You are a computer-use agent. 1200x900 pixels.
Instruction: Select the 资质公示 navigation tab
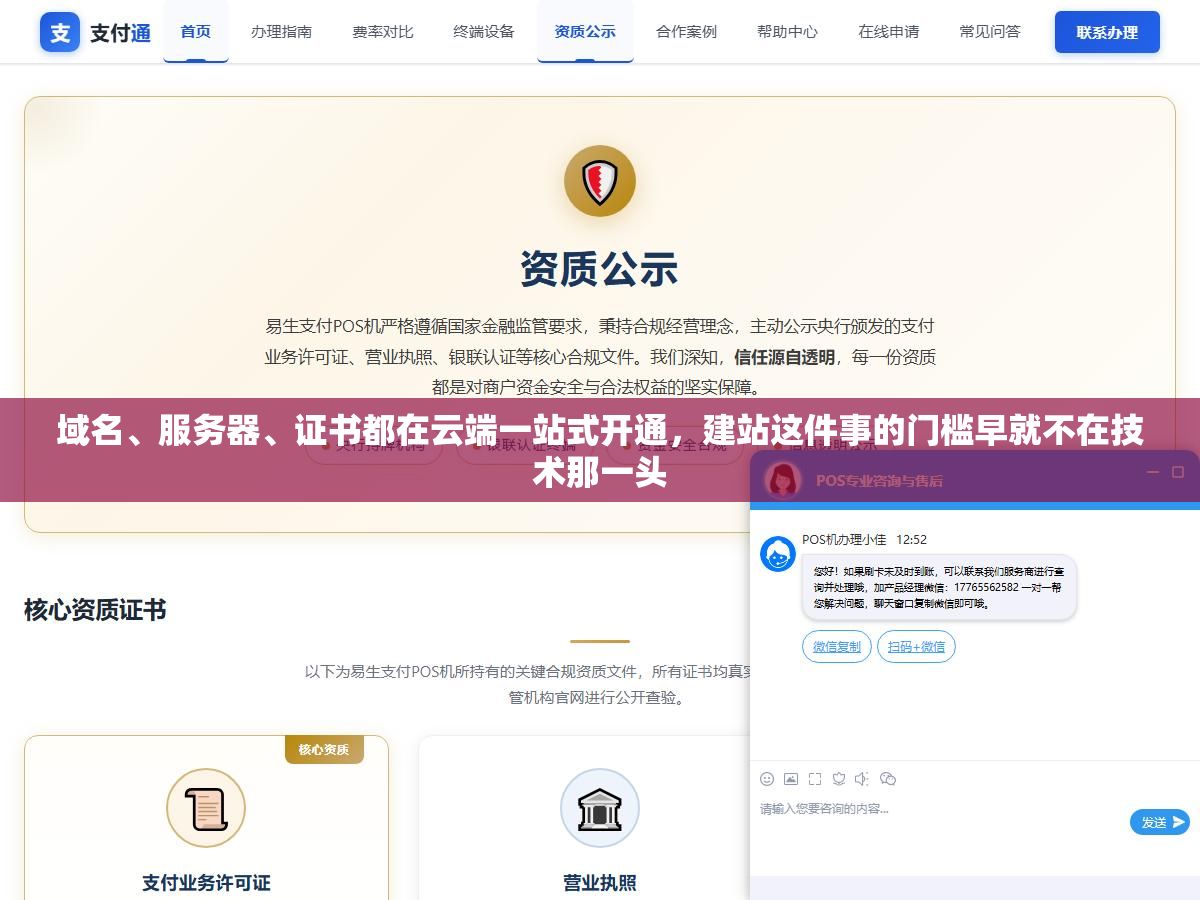coord(585,31)
